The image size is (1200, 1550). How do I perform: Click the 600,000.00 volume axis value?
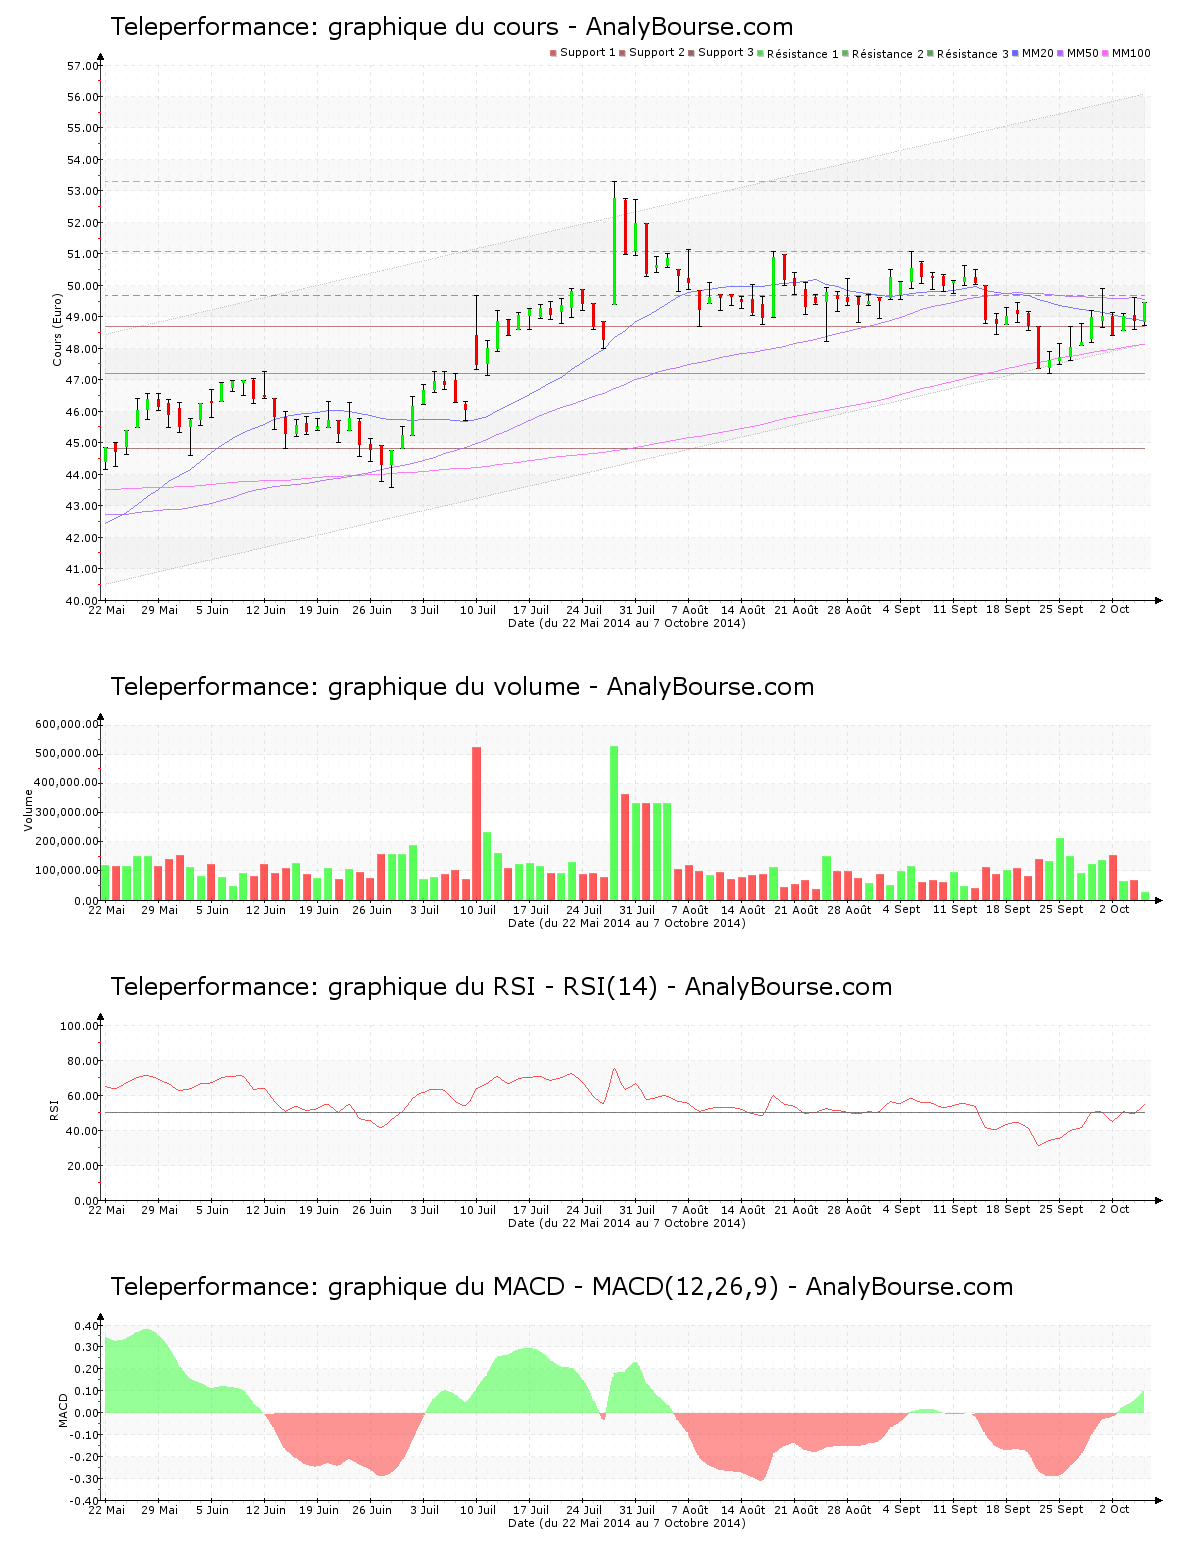(x=66, y=724)
